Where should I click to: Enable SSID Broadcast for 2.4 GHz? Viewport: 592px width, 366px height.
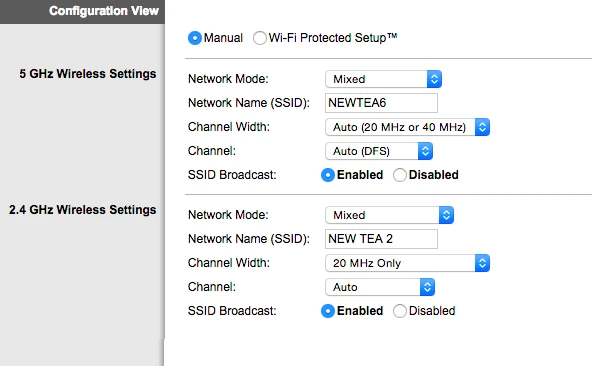328,311
